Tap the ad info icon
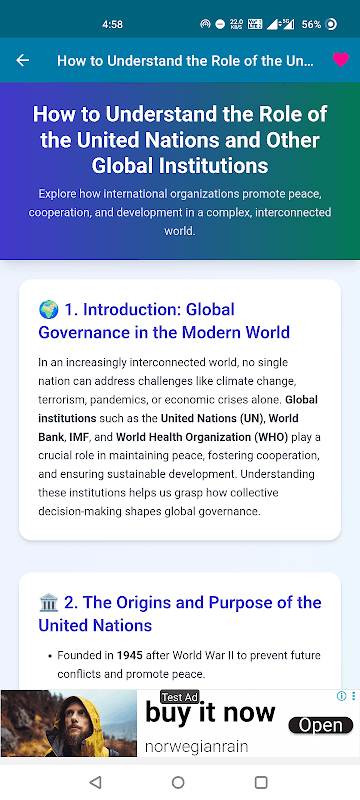Screen dimensions: 360x800 [x=342, y=696]
